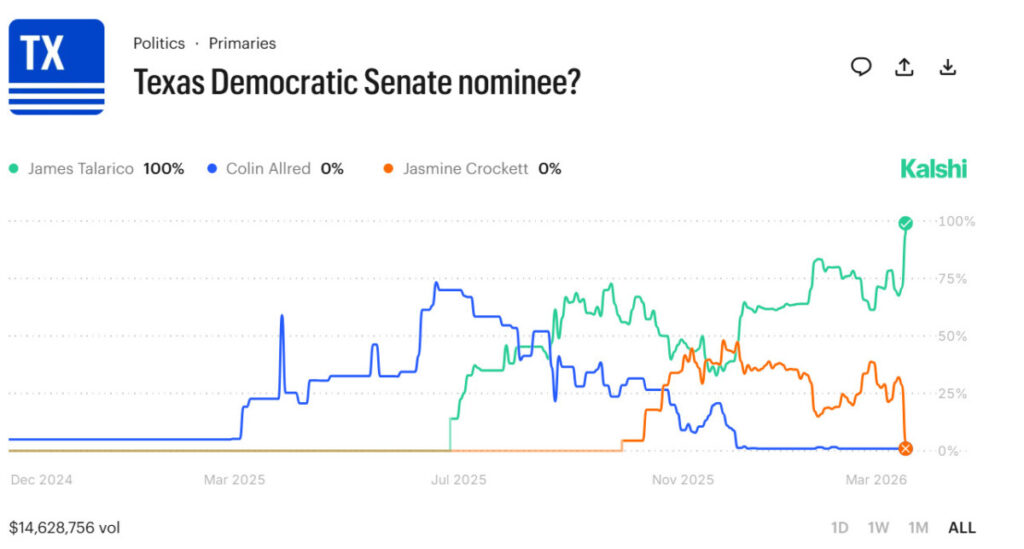Select the 1M time range
Screen dimensions: 1024x549
(918, 527)
